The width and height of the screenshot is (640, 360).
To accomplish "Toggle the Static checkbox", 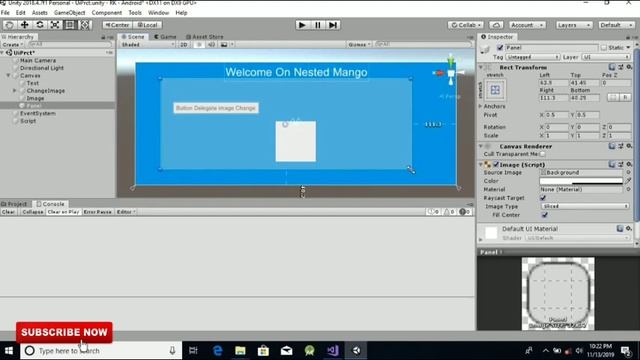I will coord(604,48).
